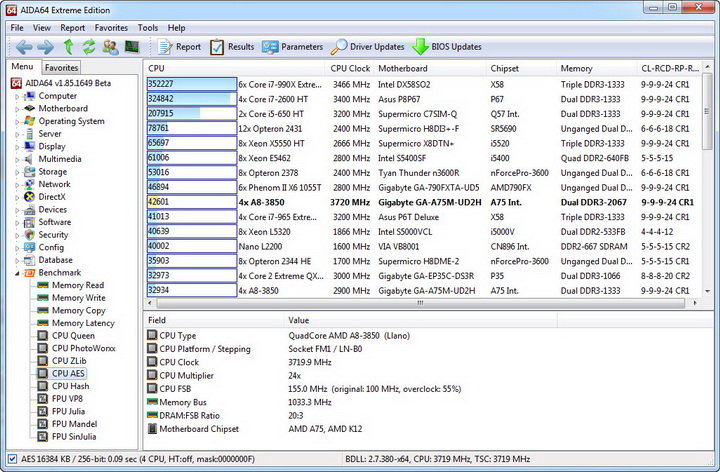Open the Multimedia category
The image size is (720, 472).
[60, 159]
